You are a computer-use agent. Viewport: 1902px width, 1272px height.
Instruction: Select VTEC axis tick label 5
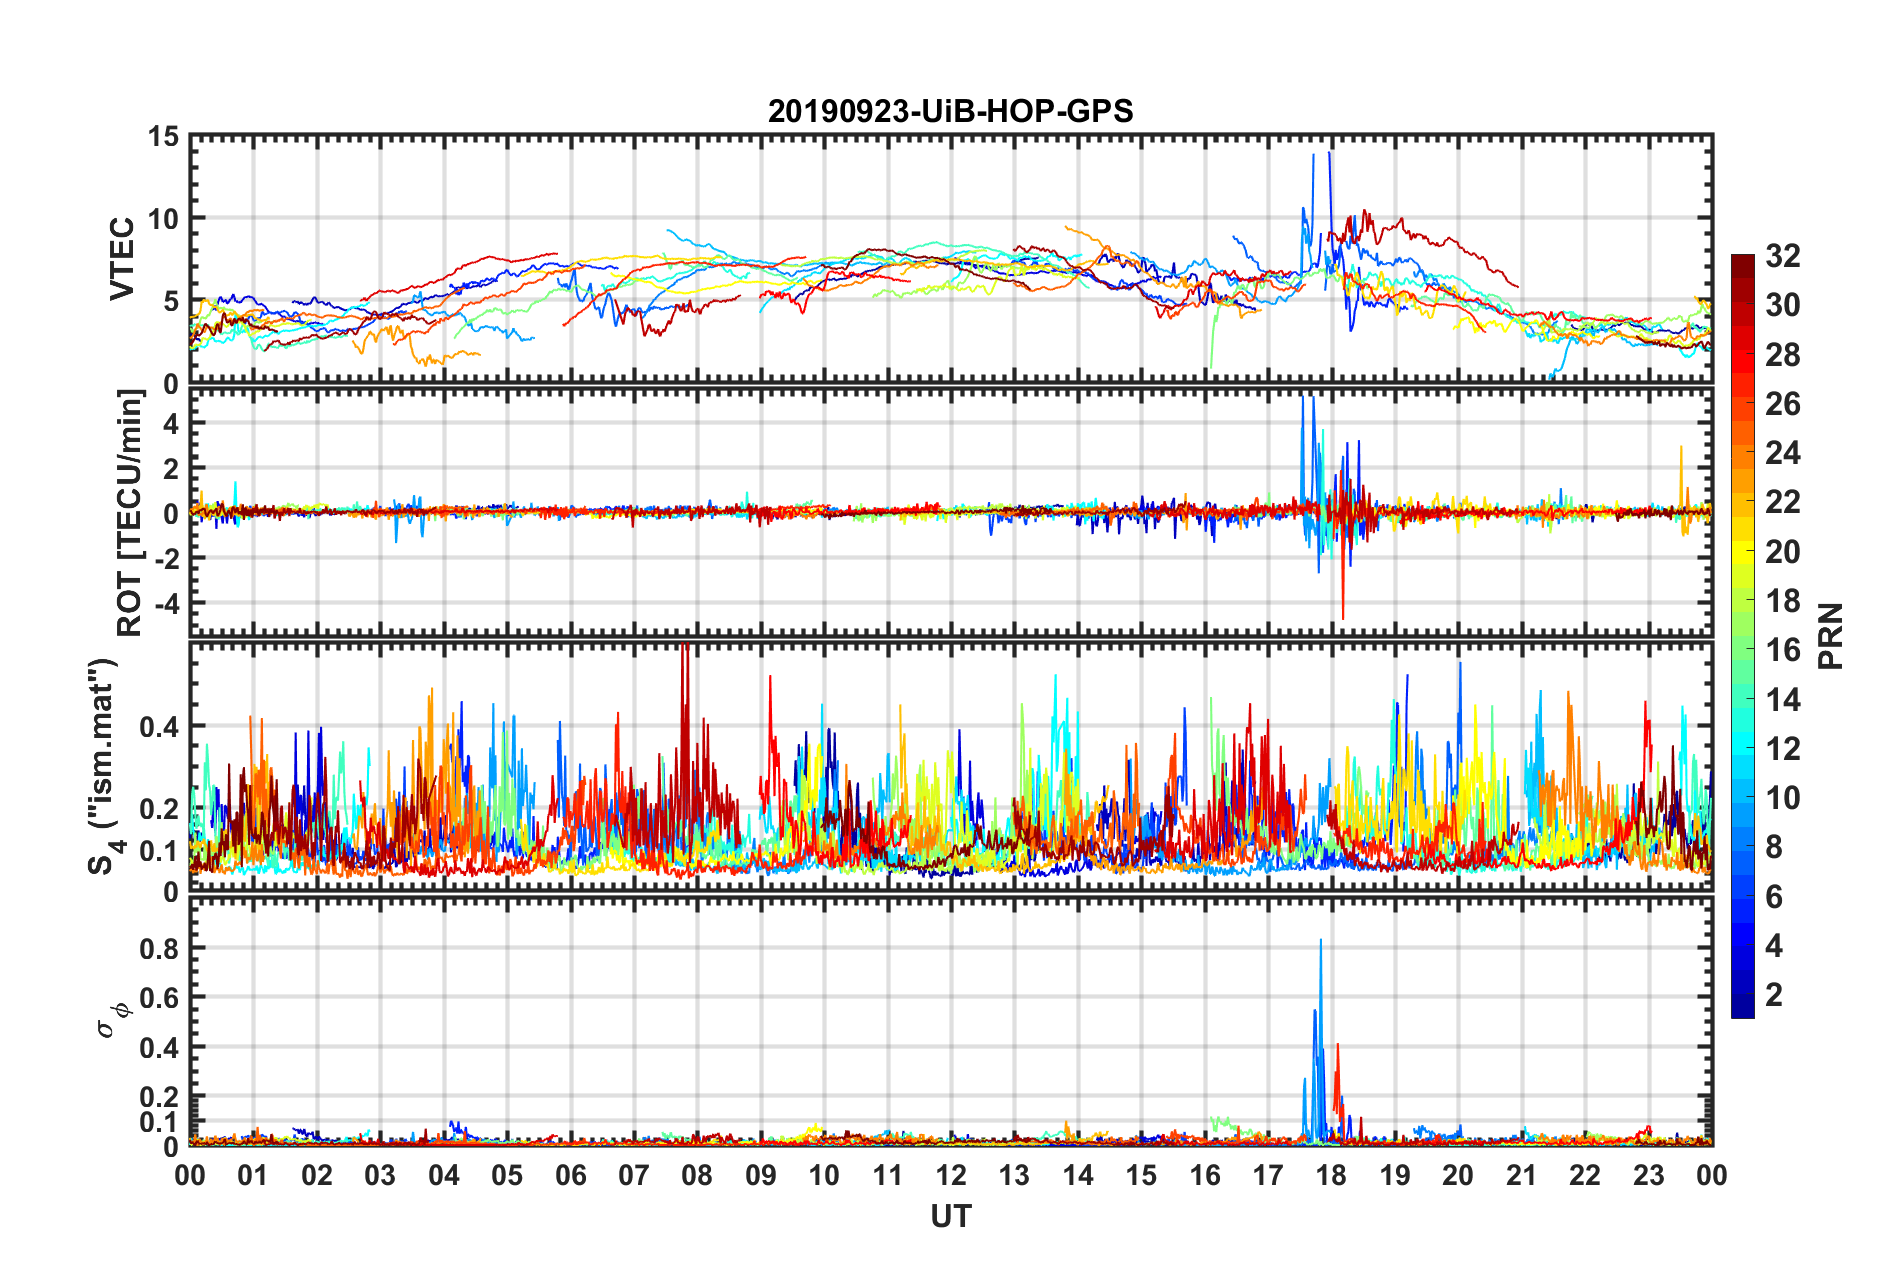tap(171, 301)
